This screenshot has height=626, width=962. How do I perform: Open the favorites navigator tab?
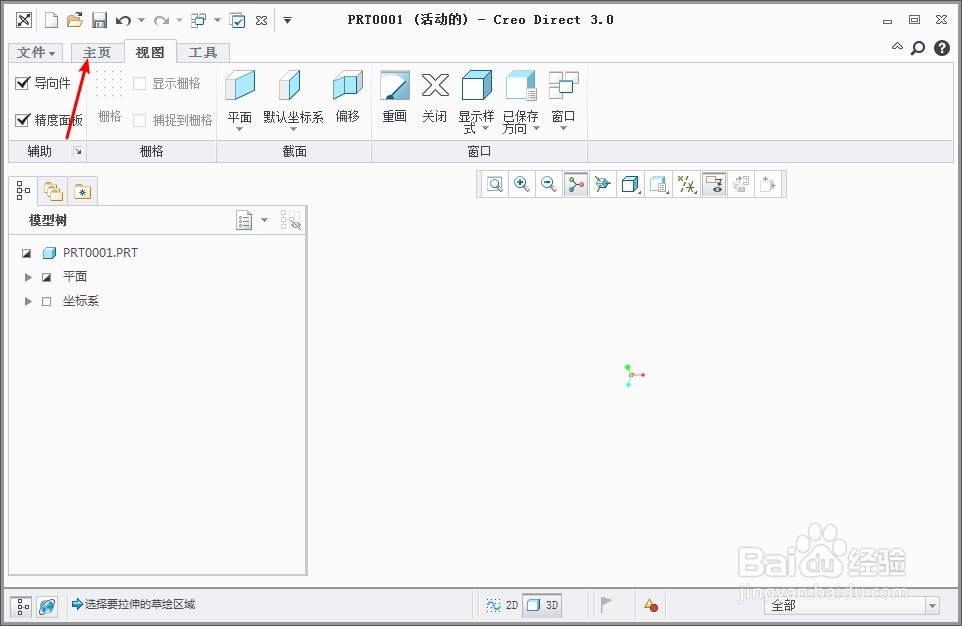[82, 192]
